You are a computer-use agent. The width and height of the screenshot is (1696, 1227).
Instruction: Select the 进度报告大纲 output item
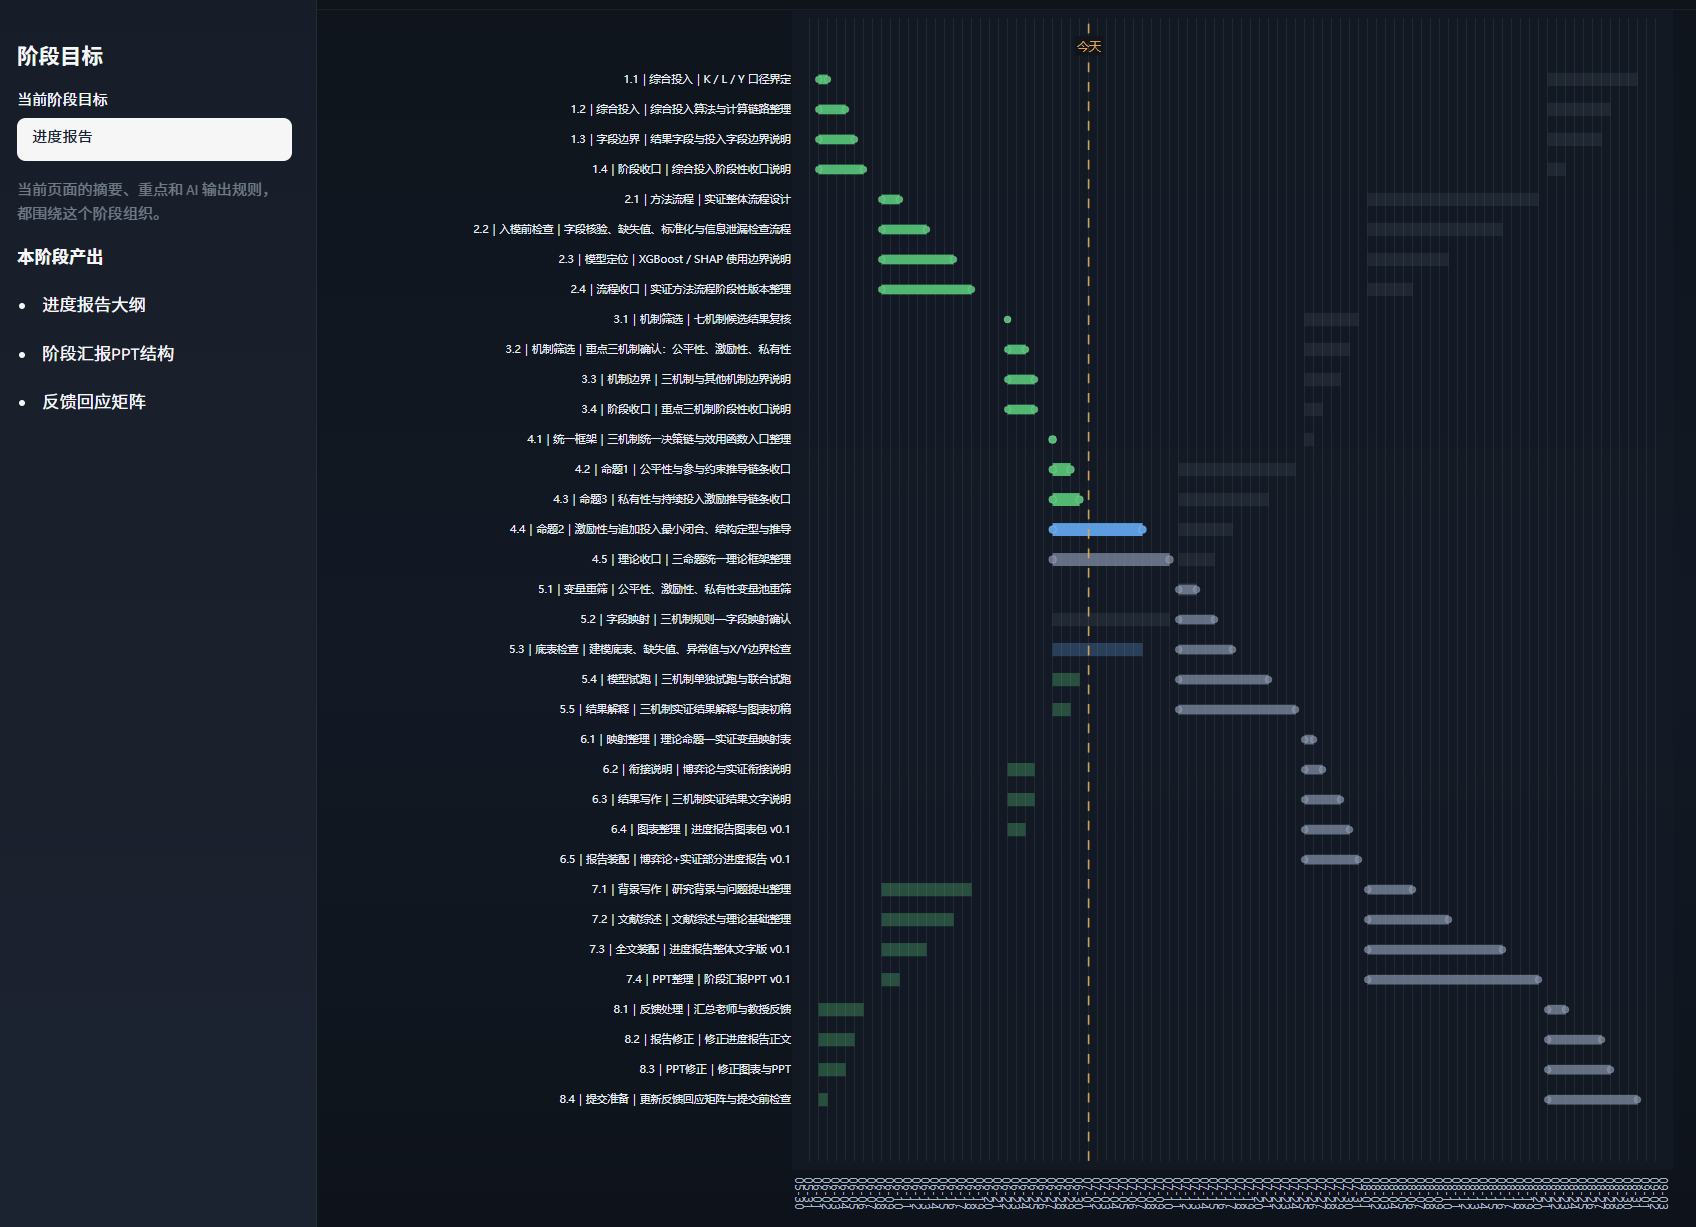[x=94, y=305]
